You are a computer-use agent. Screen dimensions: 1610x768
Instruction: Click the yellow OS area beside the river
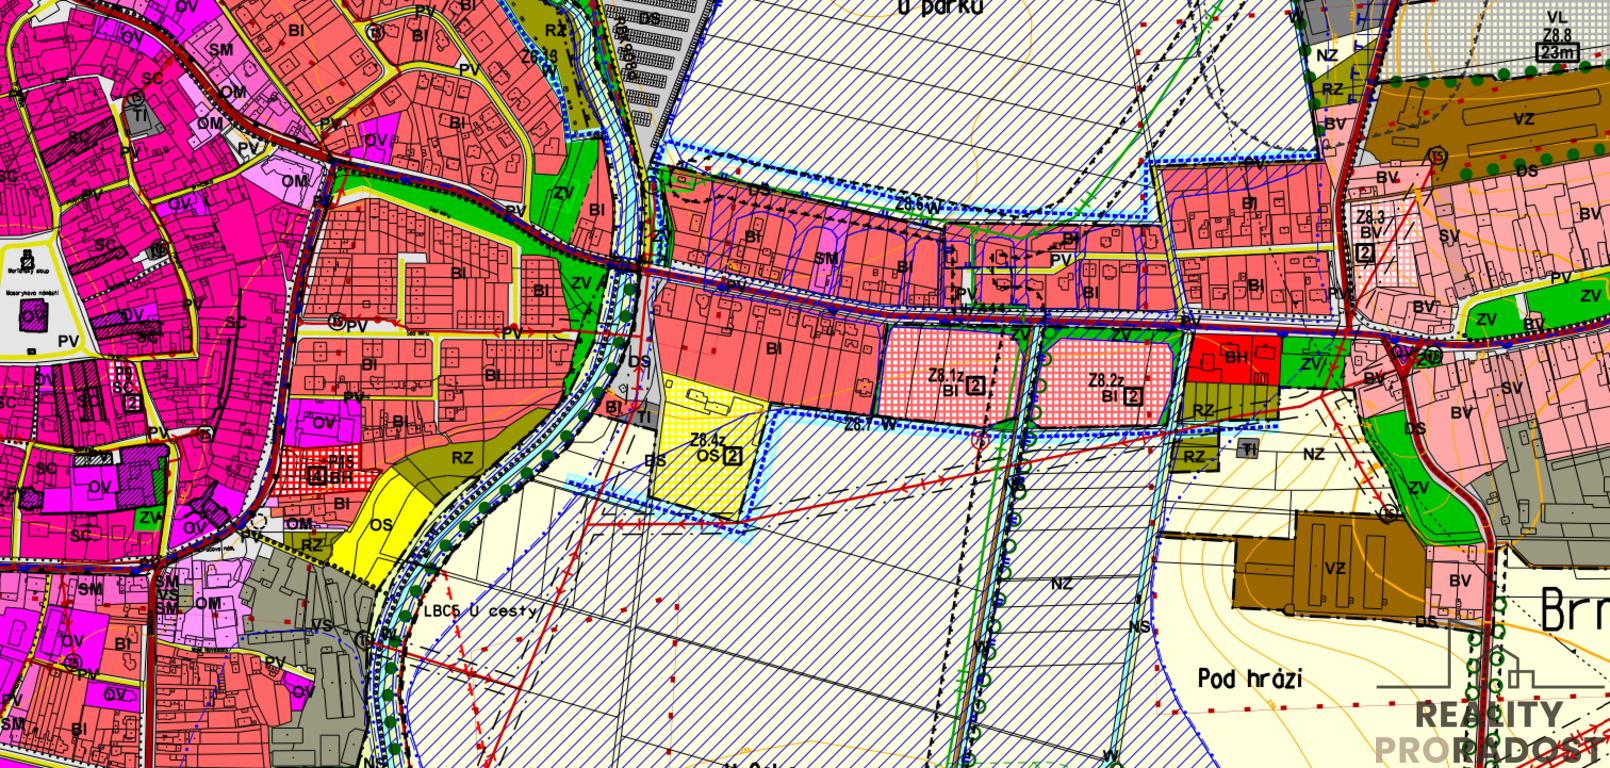(380, 528)
